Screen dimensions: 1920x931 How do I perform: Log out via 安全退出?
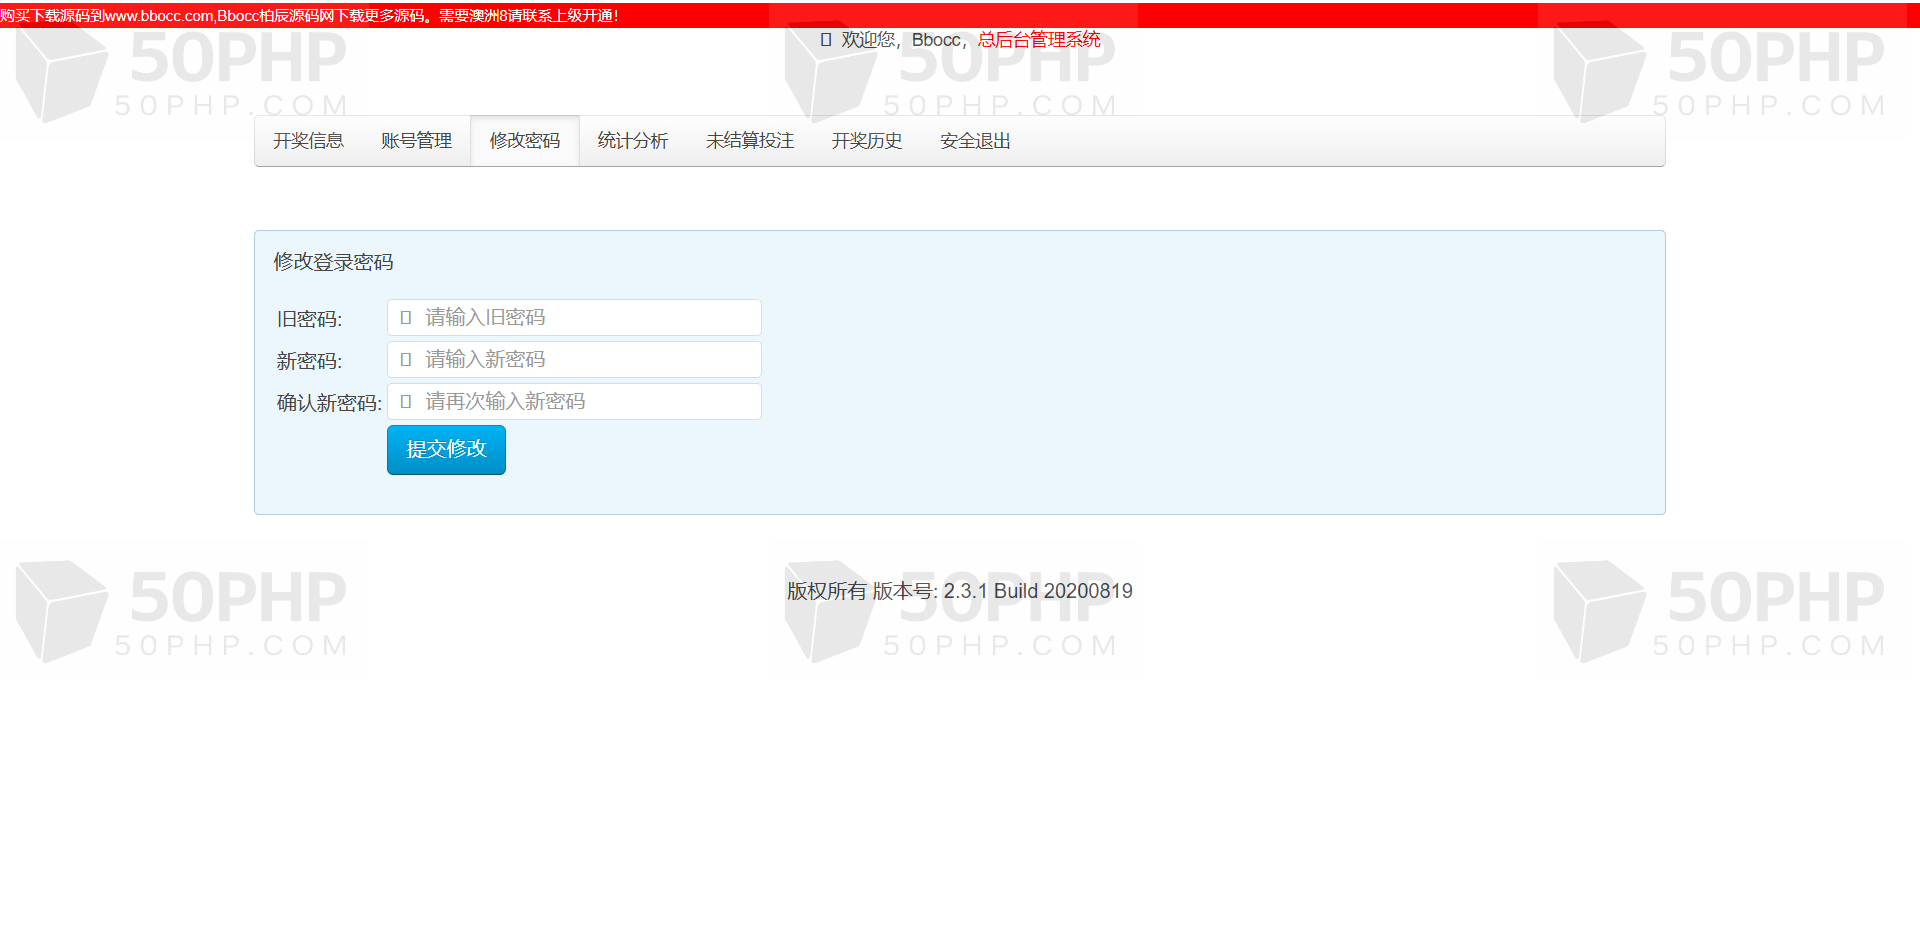[x=975, y=141]
